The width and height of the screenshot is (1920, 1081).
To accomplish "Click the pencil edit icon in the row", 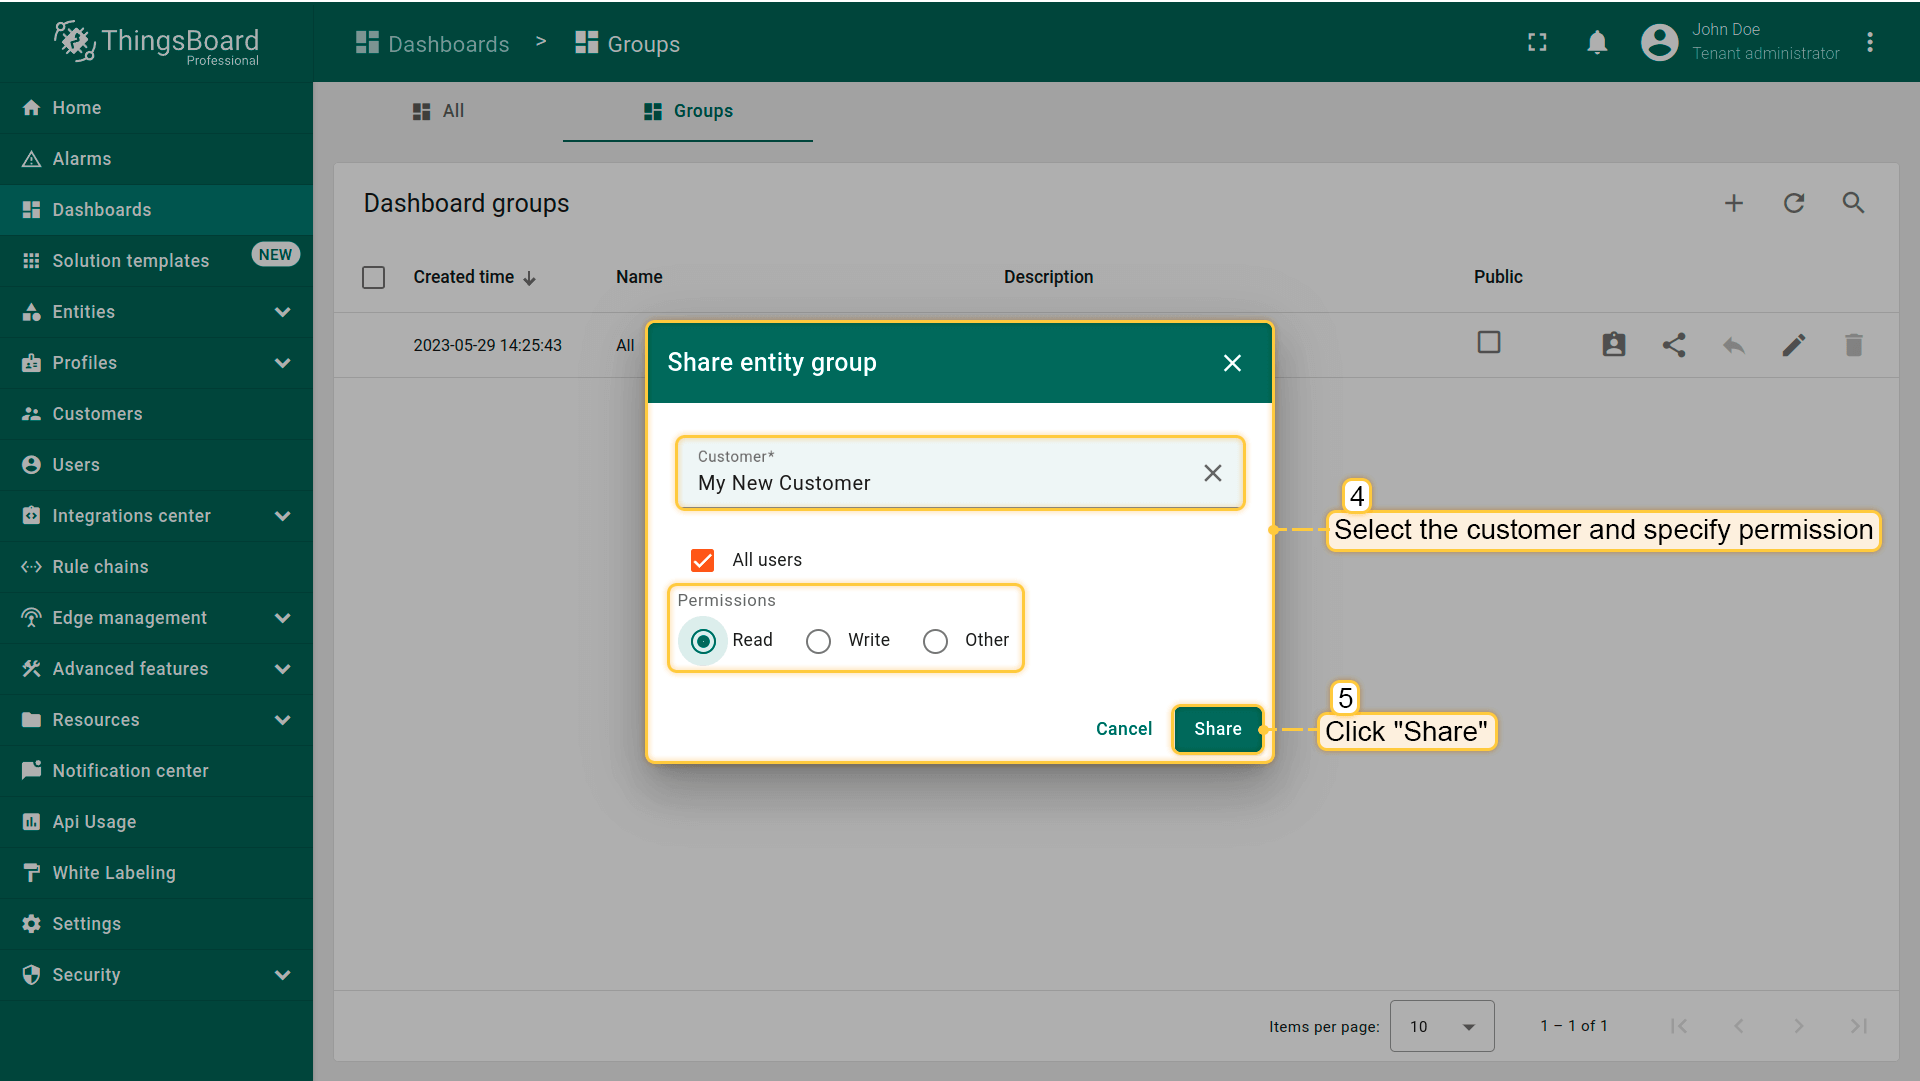I will (1793, 345).
